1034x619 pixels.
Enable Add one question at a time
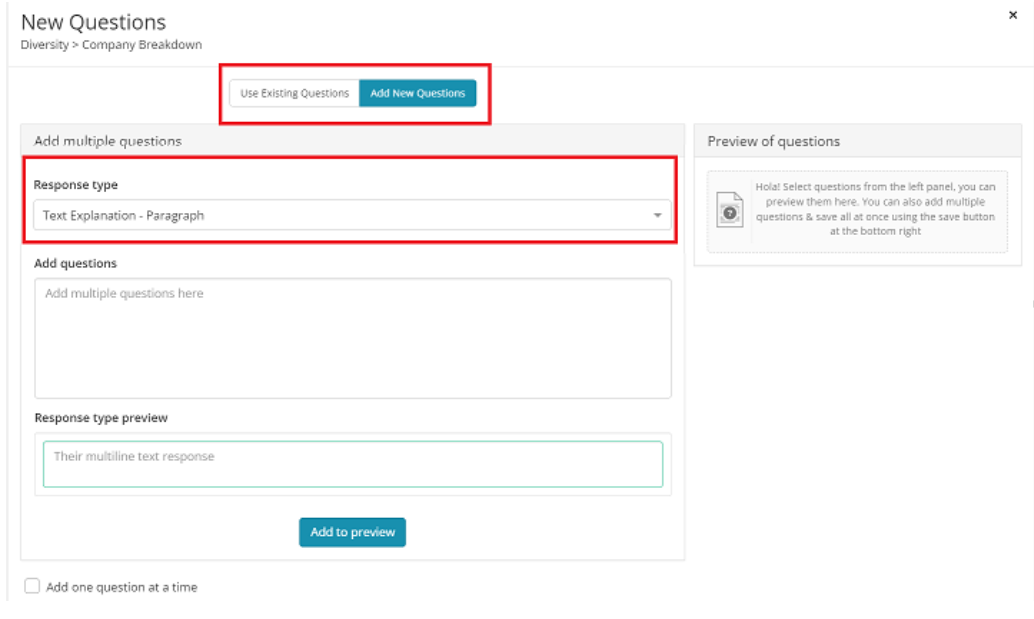point(32,586)
